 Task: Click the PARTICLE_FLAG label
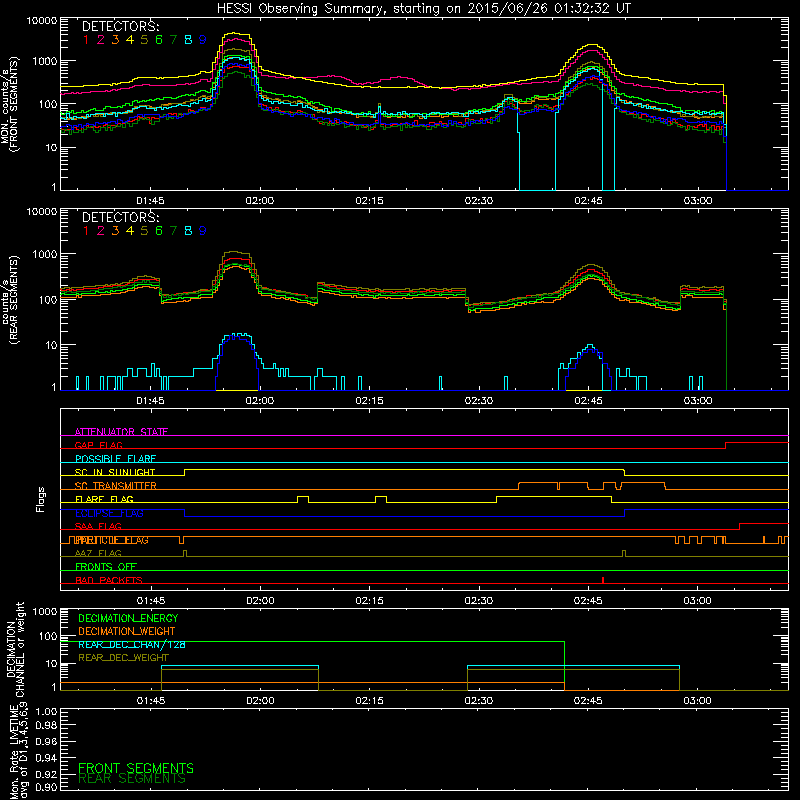[112, 540]
